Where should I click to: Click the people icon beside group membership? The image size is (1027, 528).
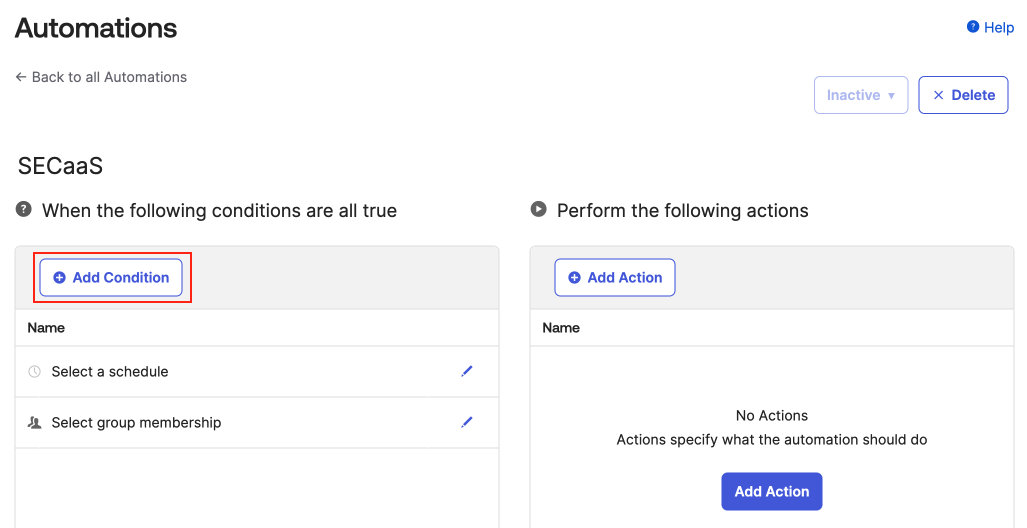pyautogui.click(x=35, y=423)
